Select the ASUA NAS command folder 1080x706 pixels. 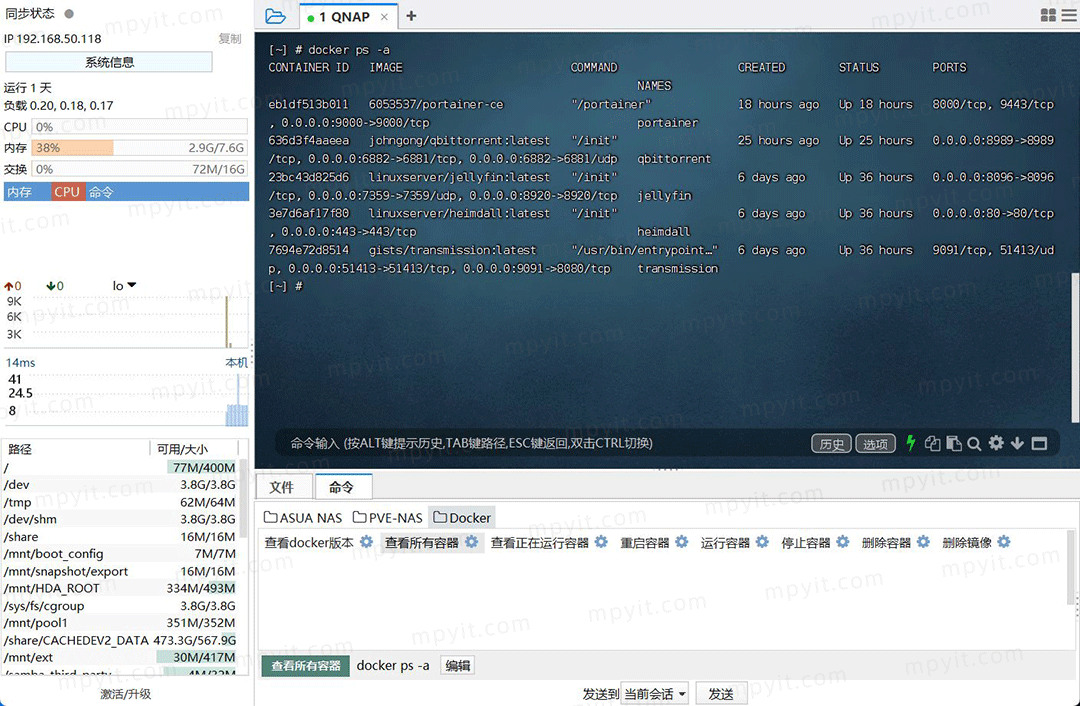302,517
